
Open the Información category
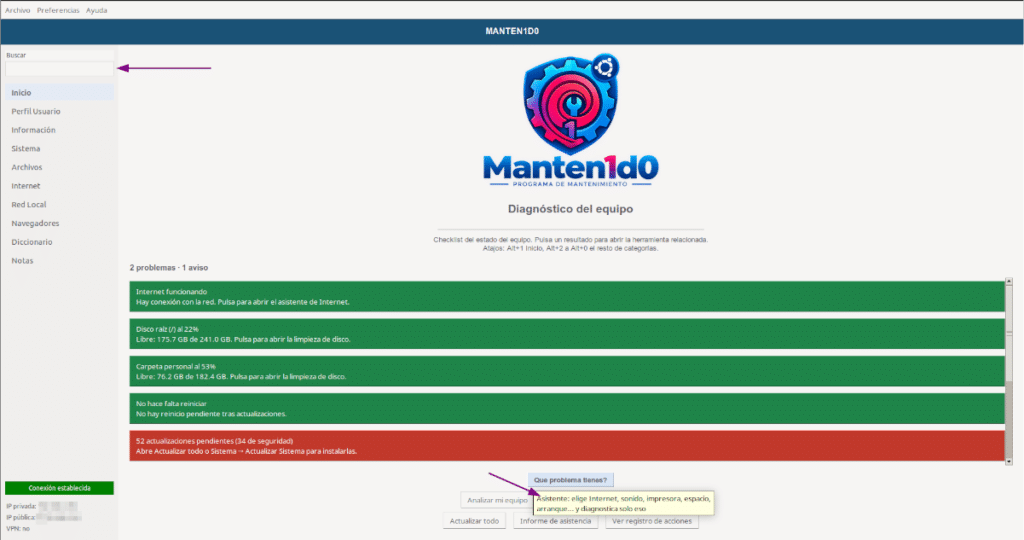(59, 130)
